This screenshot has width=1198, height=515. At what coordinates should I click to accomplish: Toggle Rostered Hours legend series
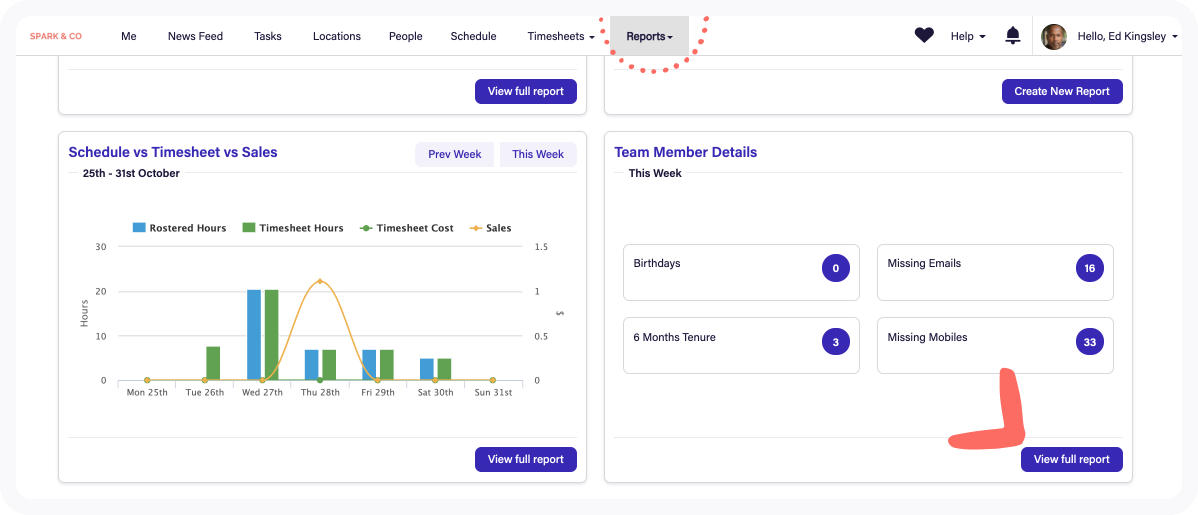(x=179, y=228)
